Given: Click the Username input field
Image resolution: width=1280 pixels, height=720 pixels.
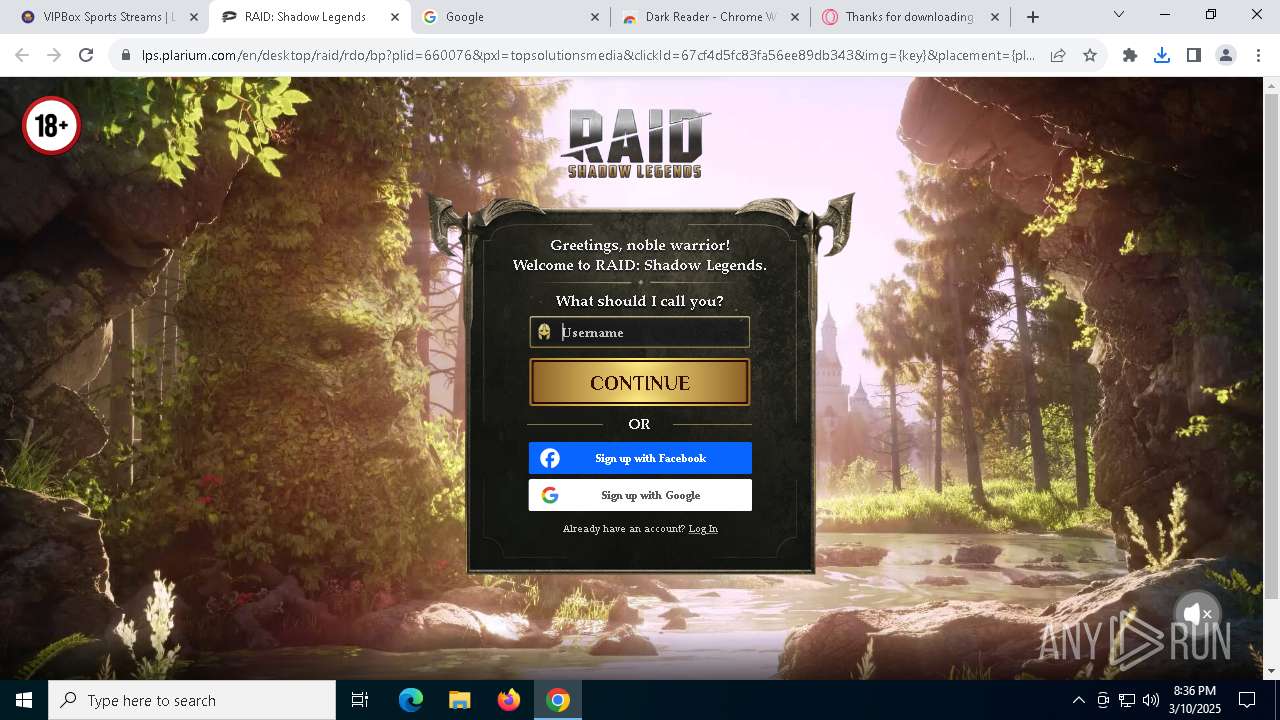Looking at the screenshot, I should tap(640, 332).
